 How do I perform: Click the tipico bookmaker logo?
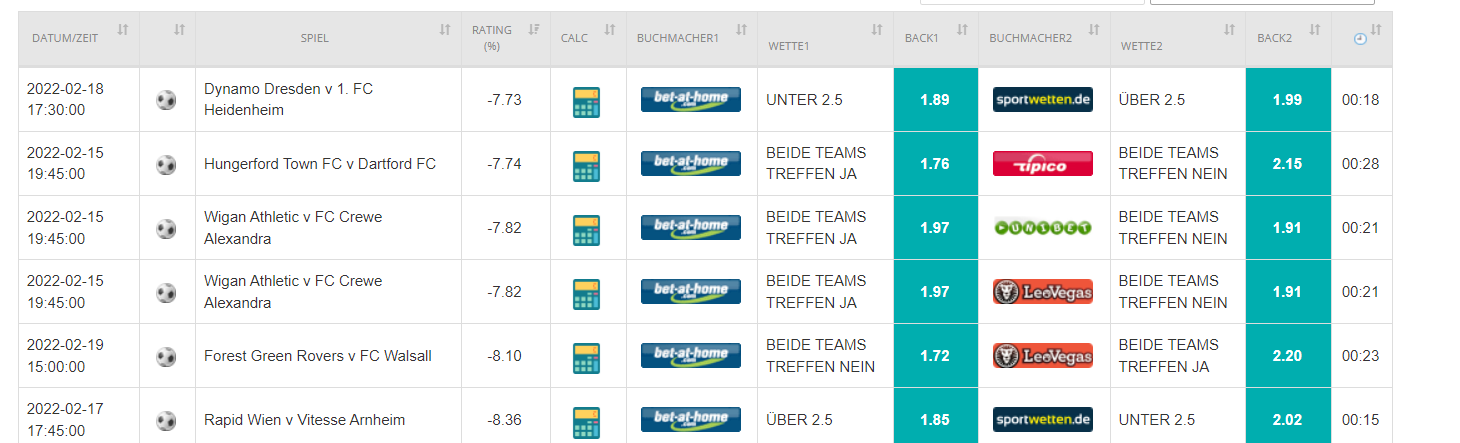1043,163
